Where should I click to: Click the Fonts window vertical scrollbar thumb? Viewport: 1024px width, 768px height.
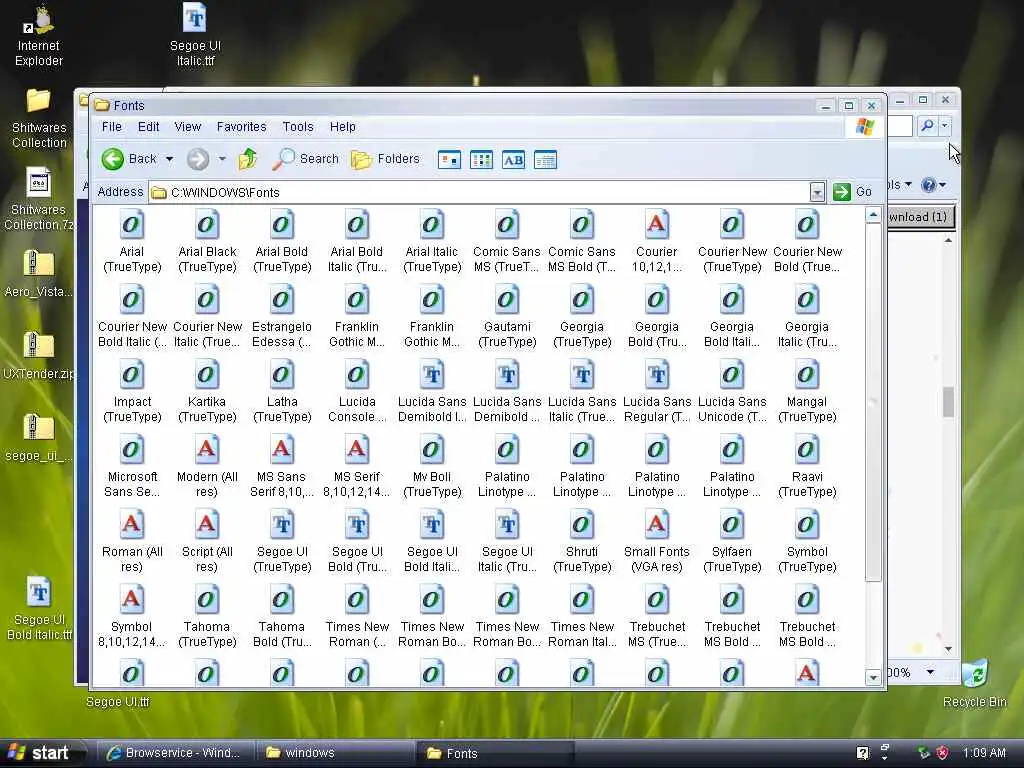(x=873, y=403)
